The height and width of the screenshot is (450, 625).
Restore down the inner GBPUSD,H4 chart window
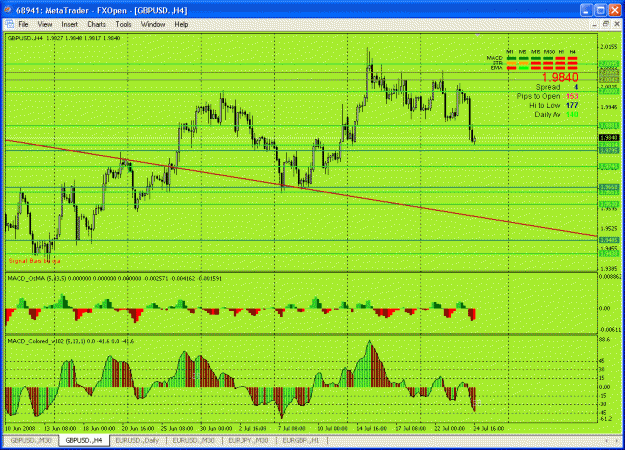[605, 24]
